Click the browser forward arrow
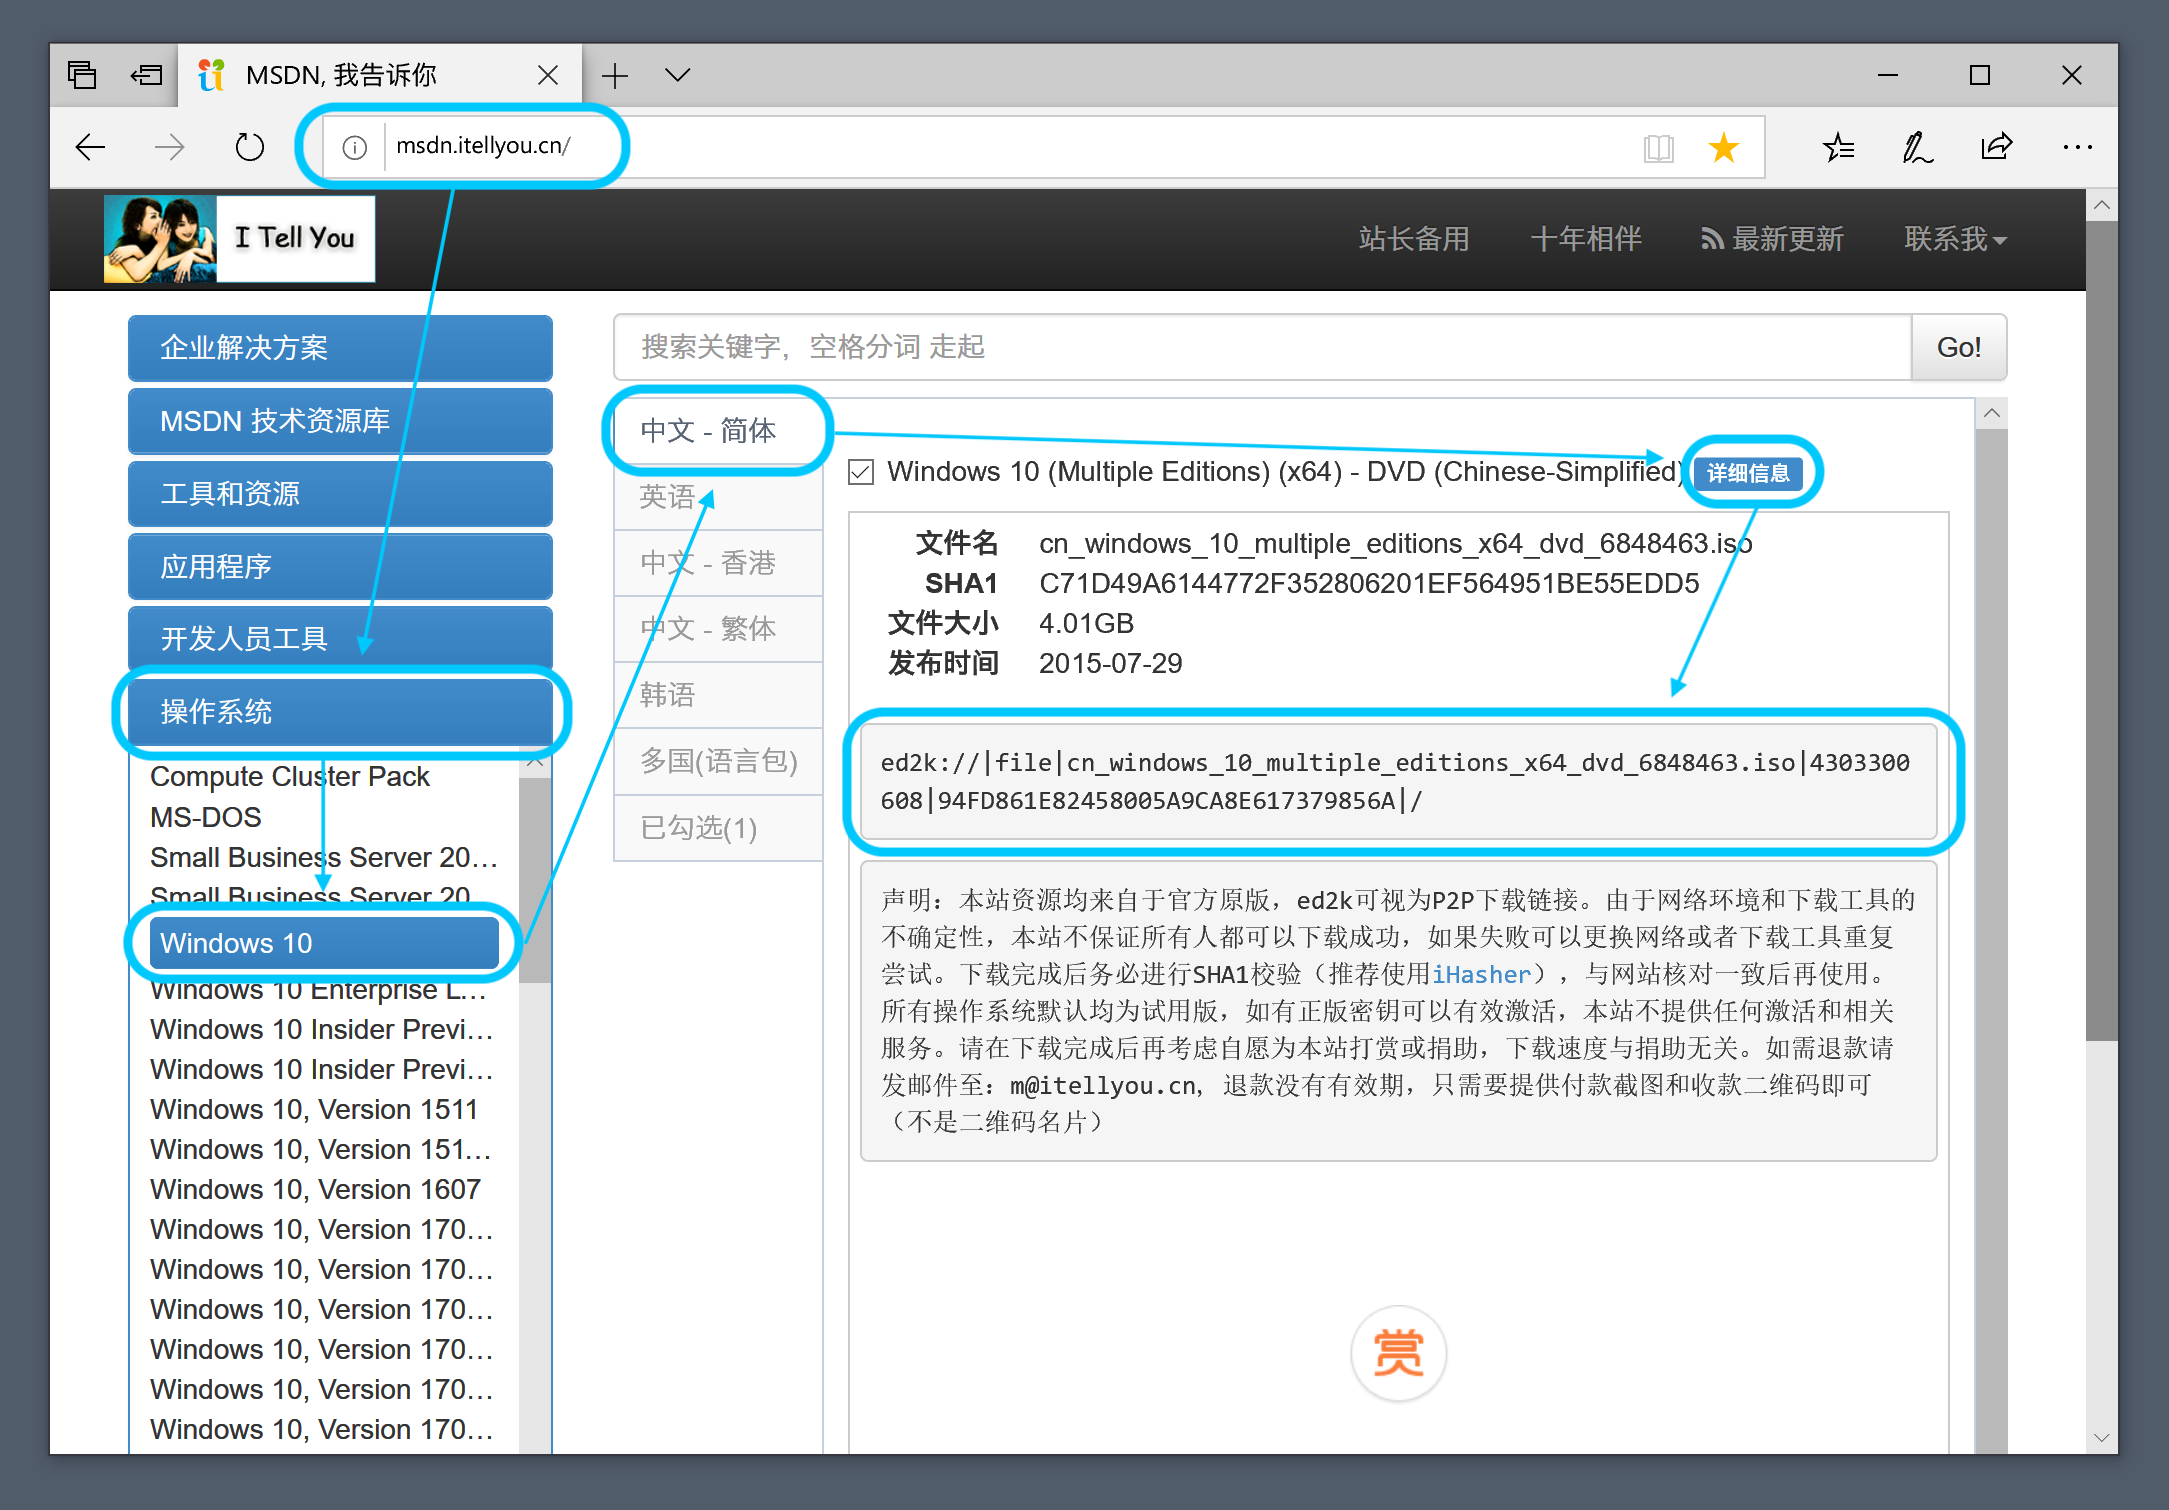Screen dimensions: 2169x1510 coord(169,147)
